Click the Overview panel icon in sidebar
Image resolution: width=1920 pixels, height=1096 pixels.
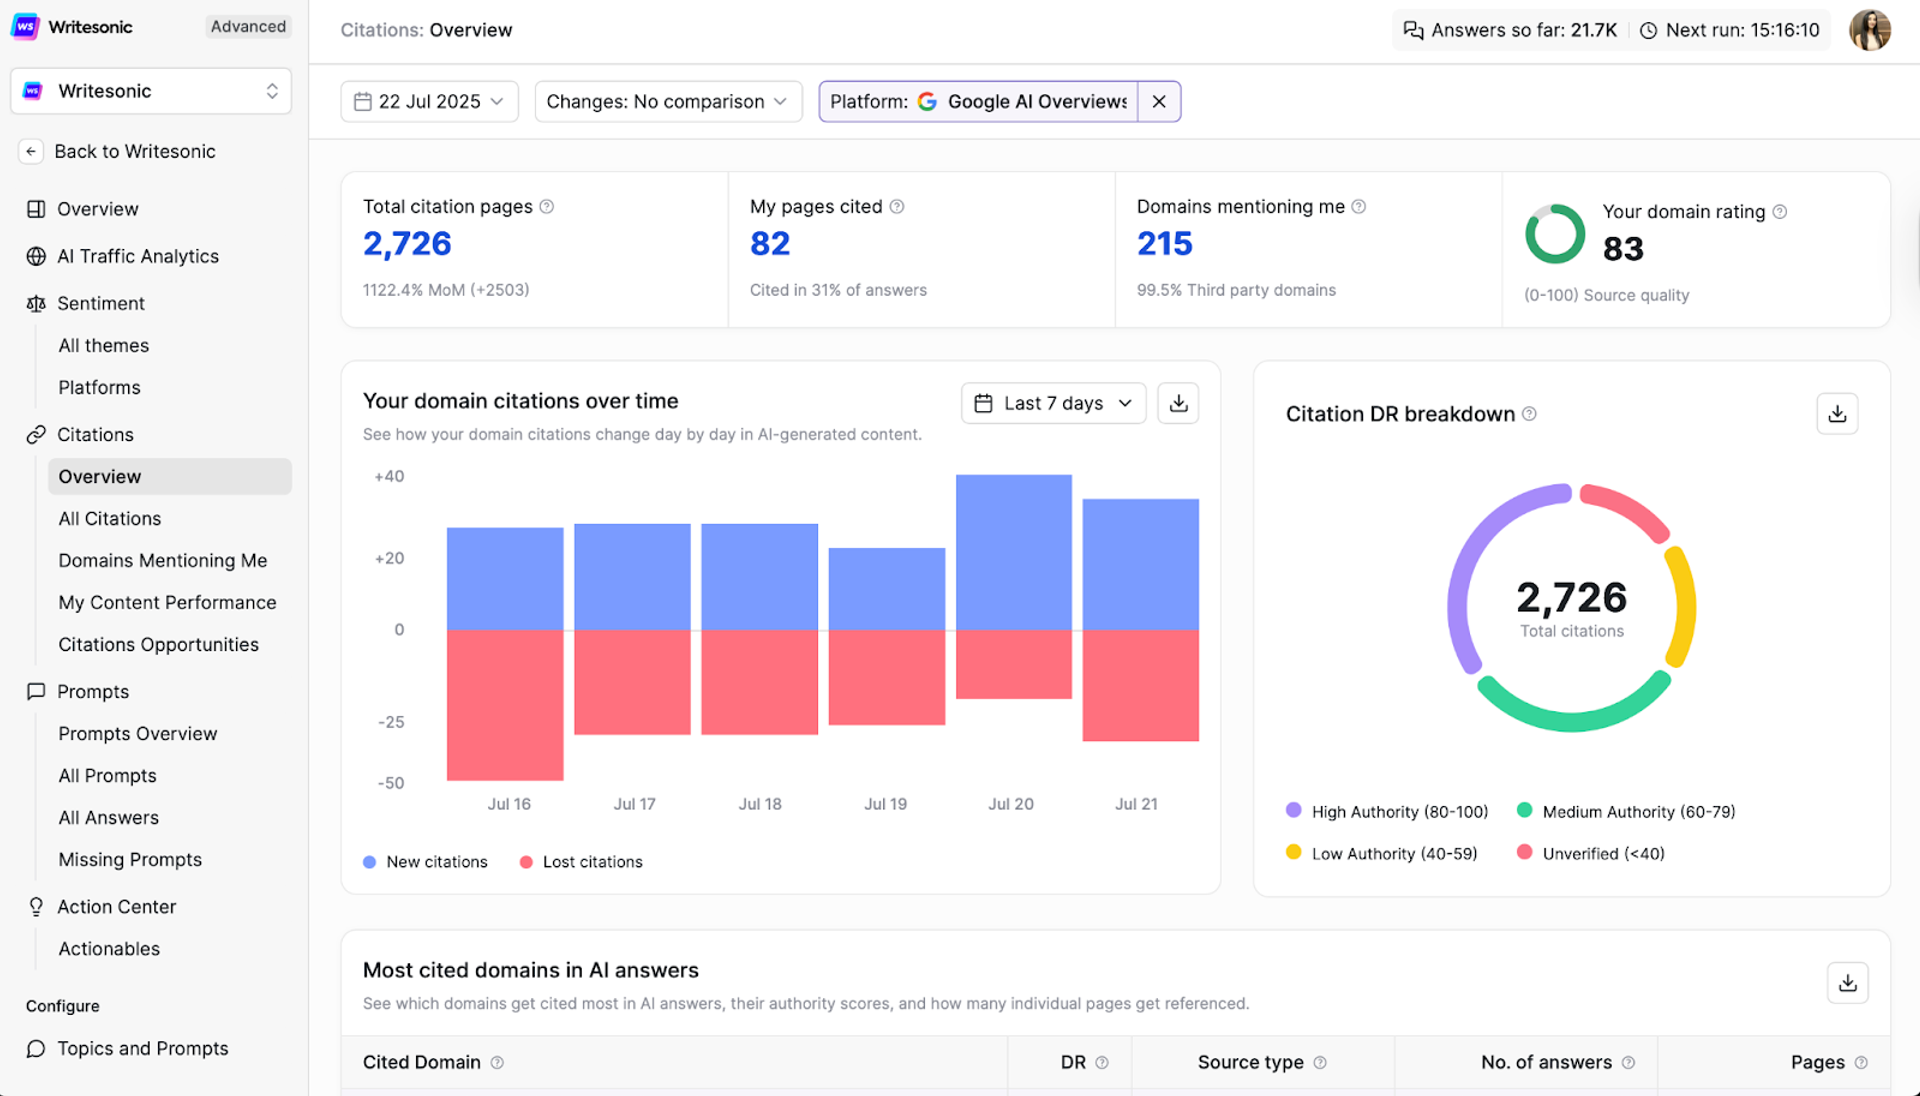coord(36,209)
